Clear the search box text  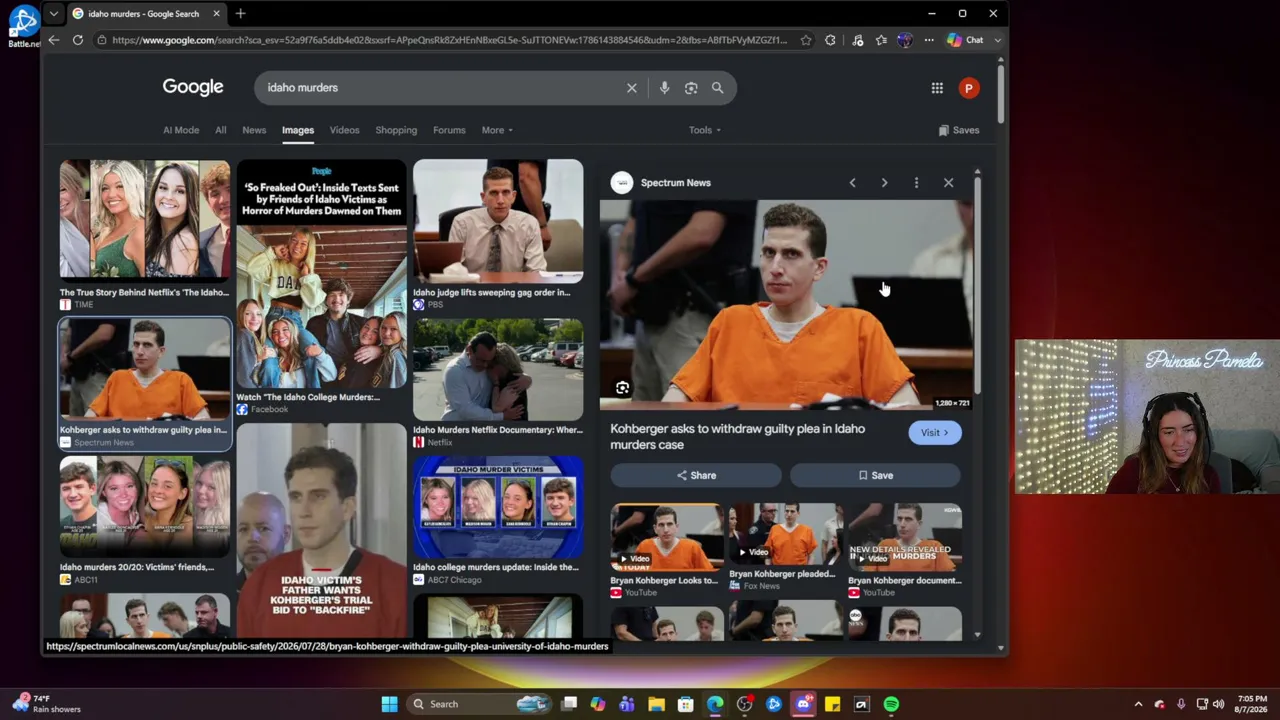(632, 88)
